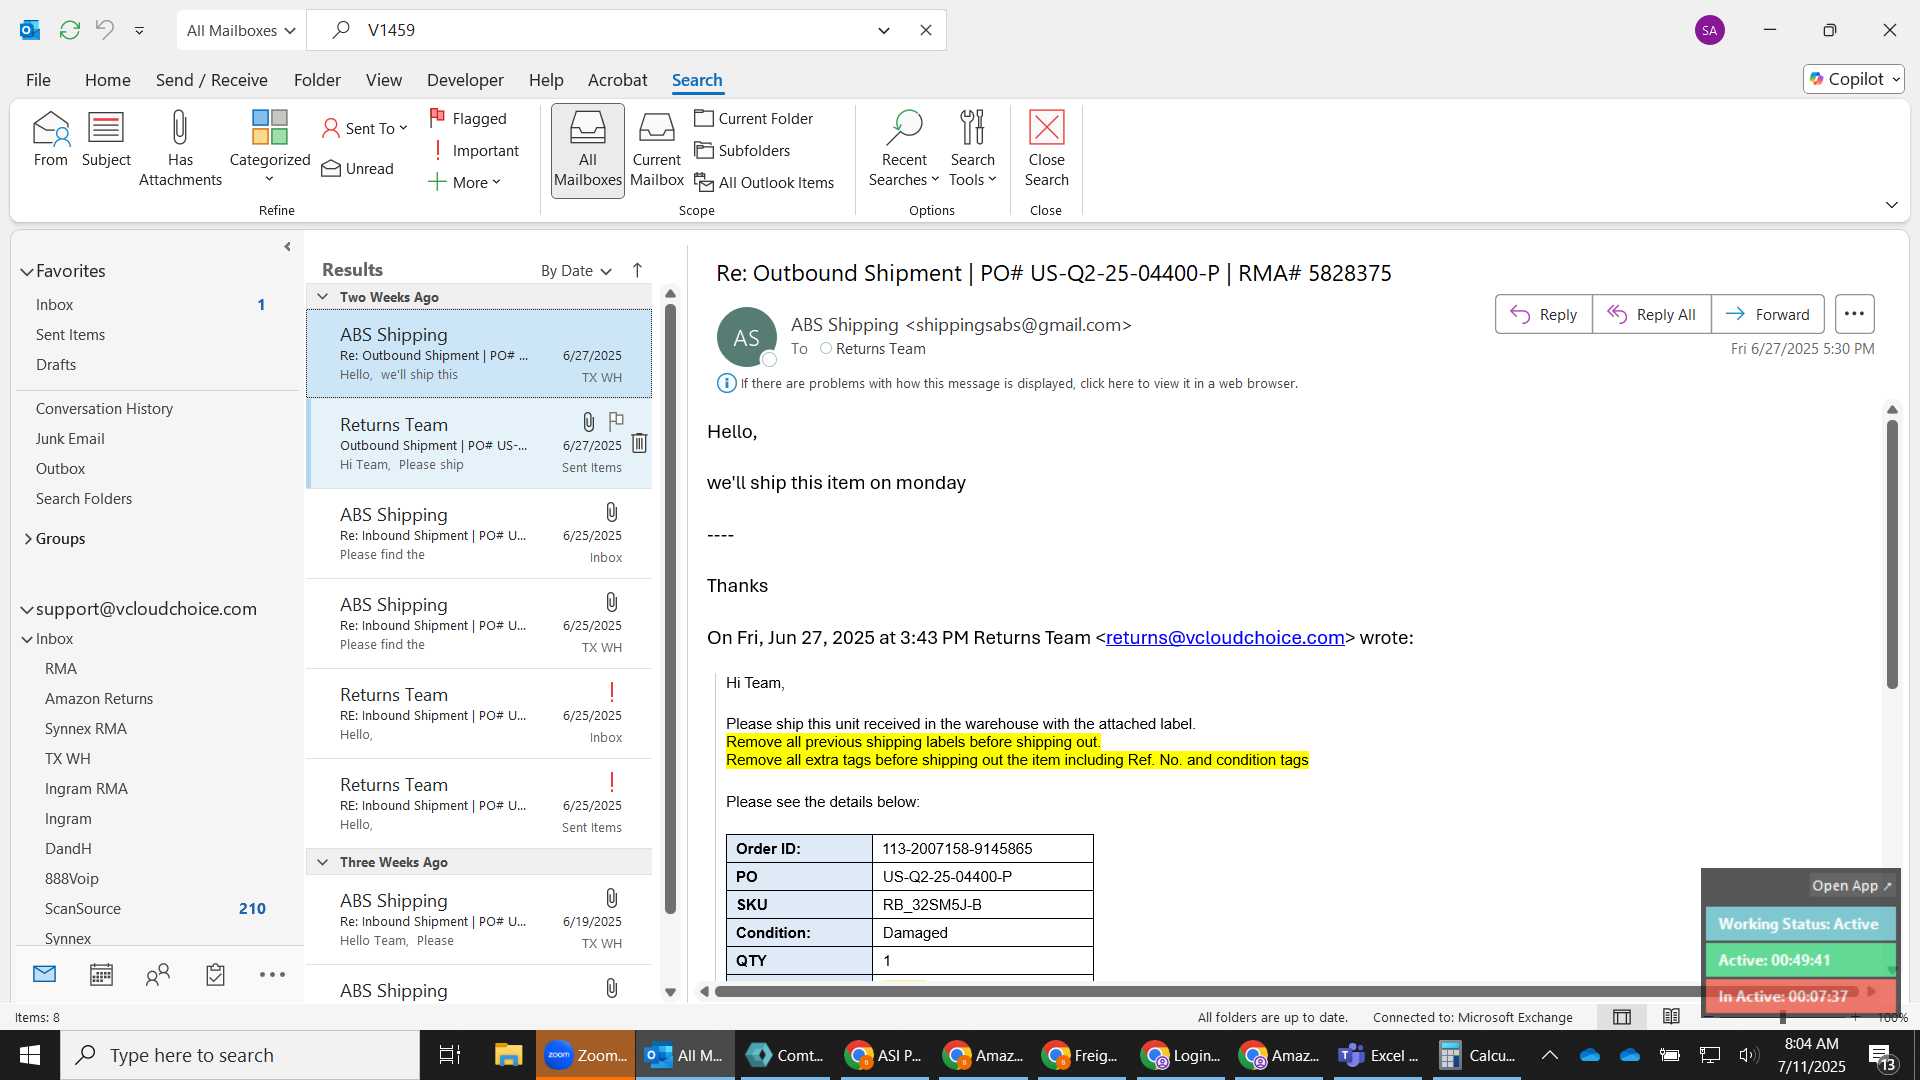The width and height of the screenshot is (1920, 1080).
Task: Open more actions ellipsis in reading pane
Action: click(1854, 314)
